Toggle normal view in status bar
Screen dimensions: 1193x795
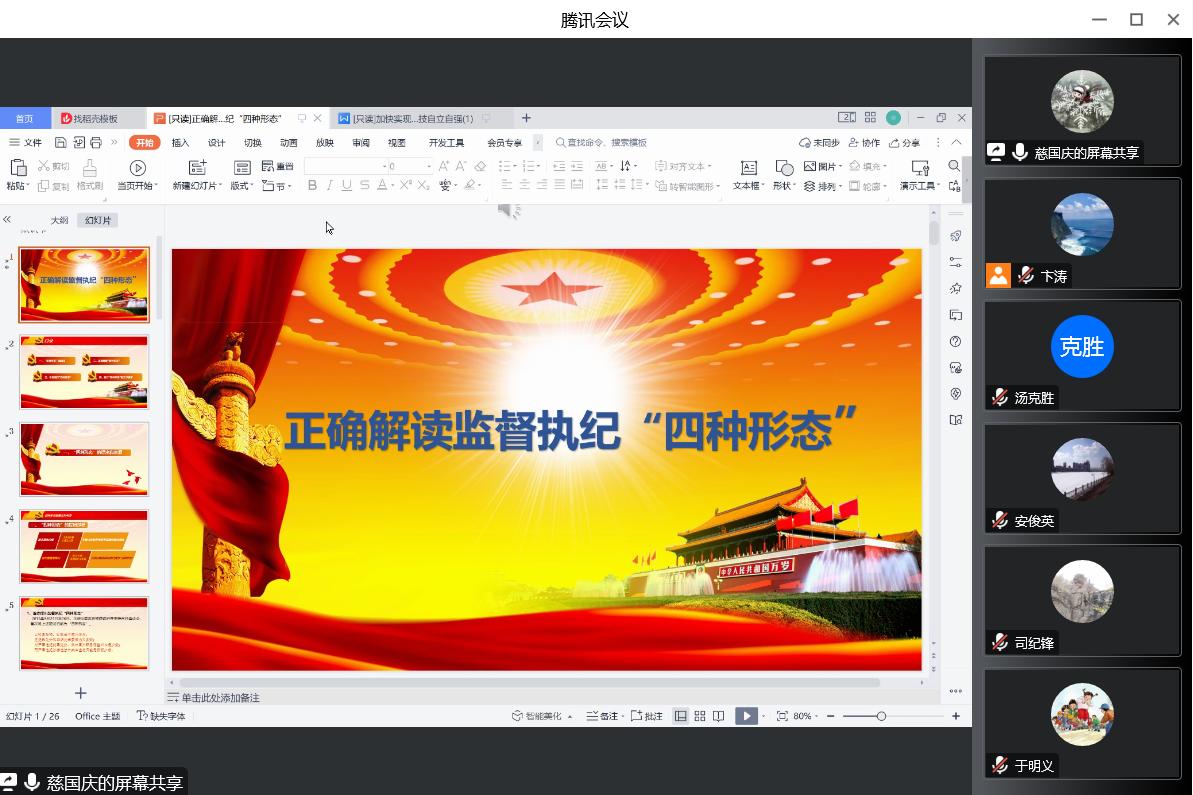[x=681, y=716]
